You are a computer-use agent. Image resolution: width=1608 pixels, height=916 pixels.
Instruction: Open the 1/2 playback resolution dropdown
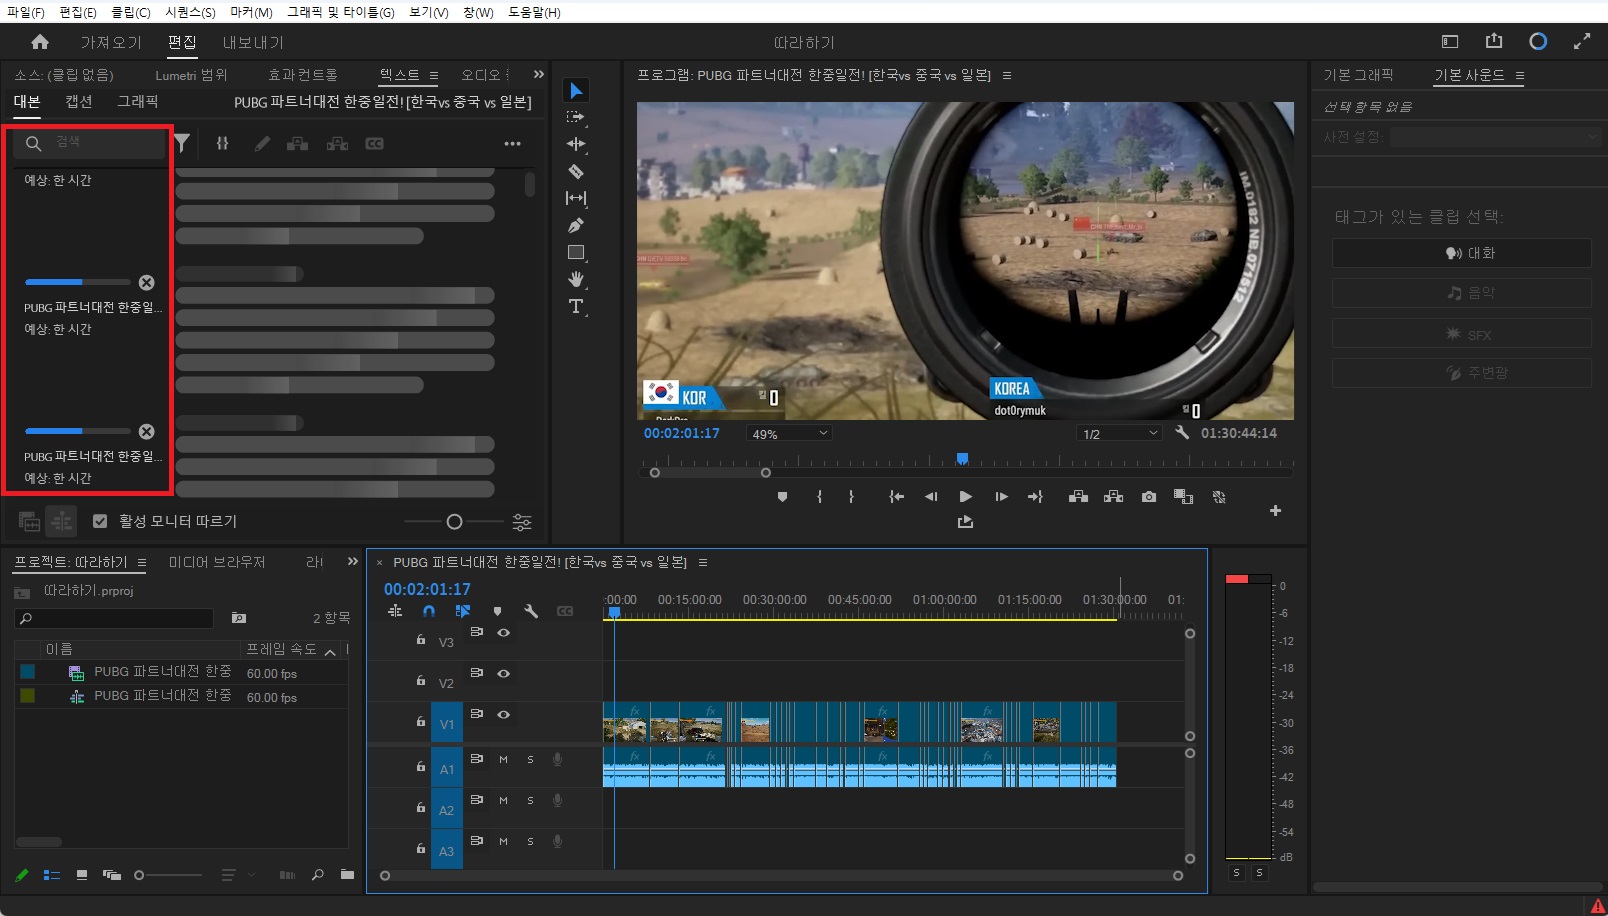point(1119,433)
